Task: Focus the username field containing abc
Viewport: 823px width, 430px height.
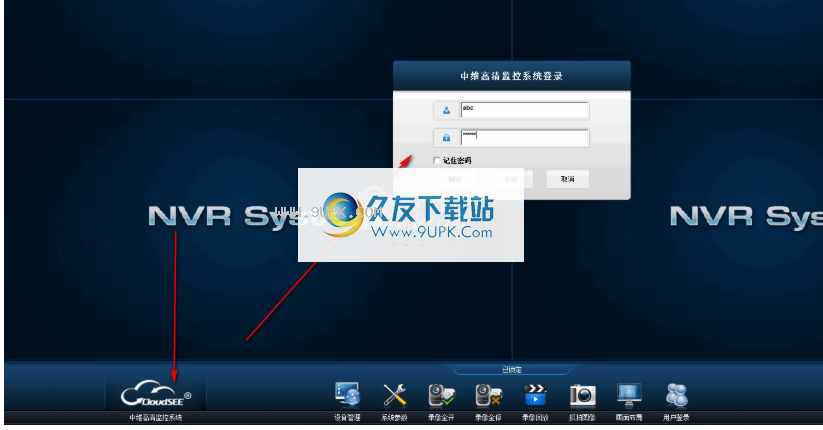Action: [524, 110]
